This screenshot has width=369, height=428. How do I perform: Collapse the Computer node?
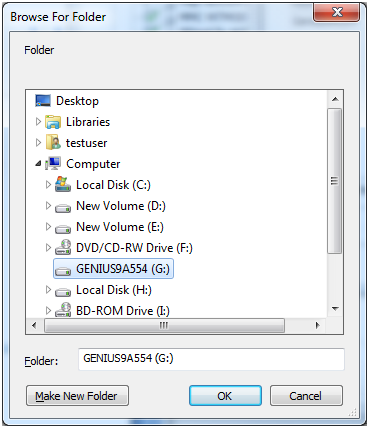pos(38,163)
